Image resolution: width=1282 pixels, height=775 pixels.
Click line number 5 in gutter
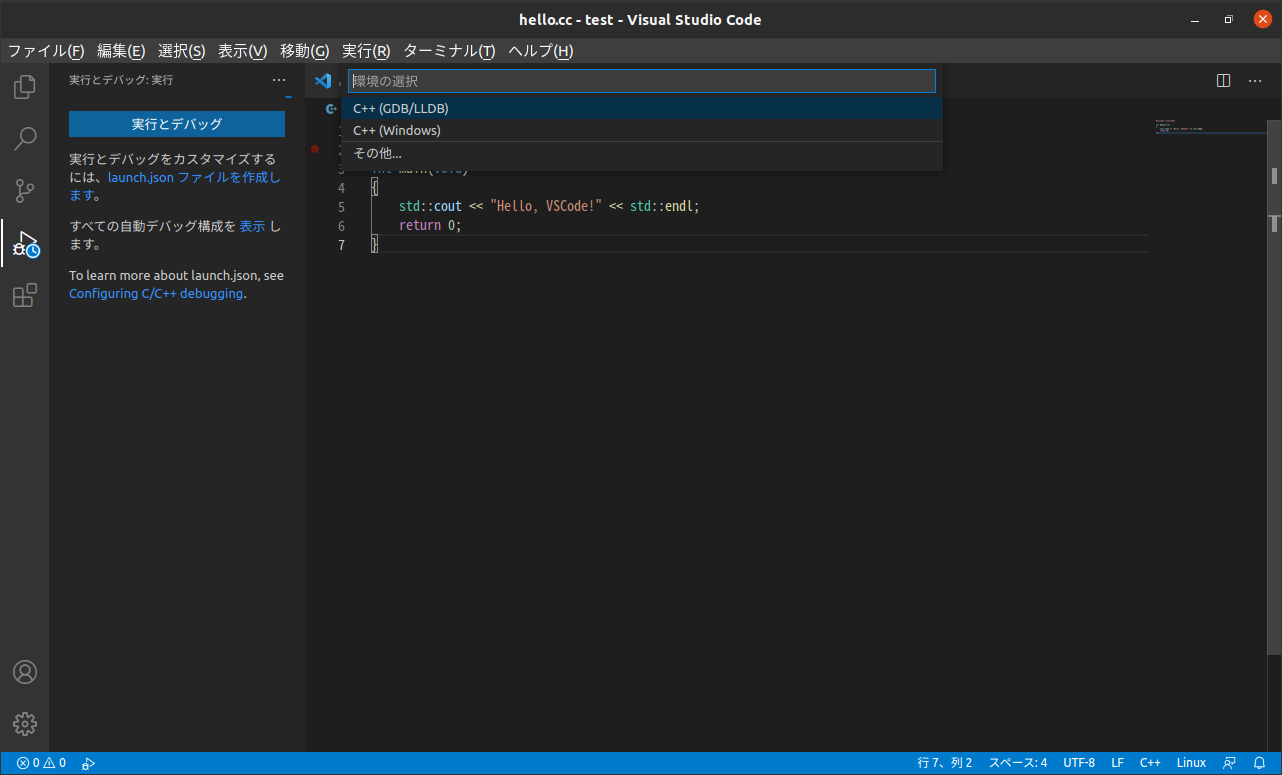tap(341, 207)
